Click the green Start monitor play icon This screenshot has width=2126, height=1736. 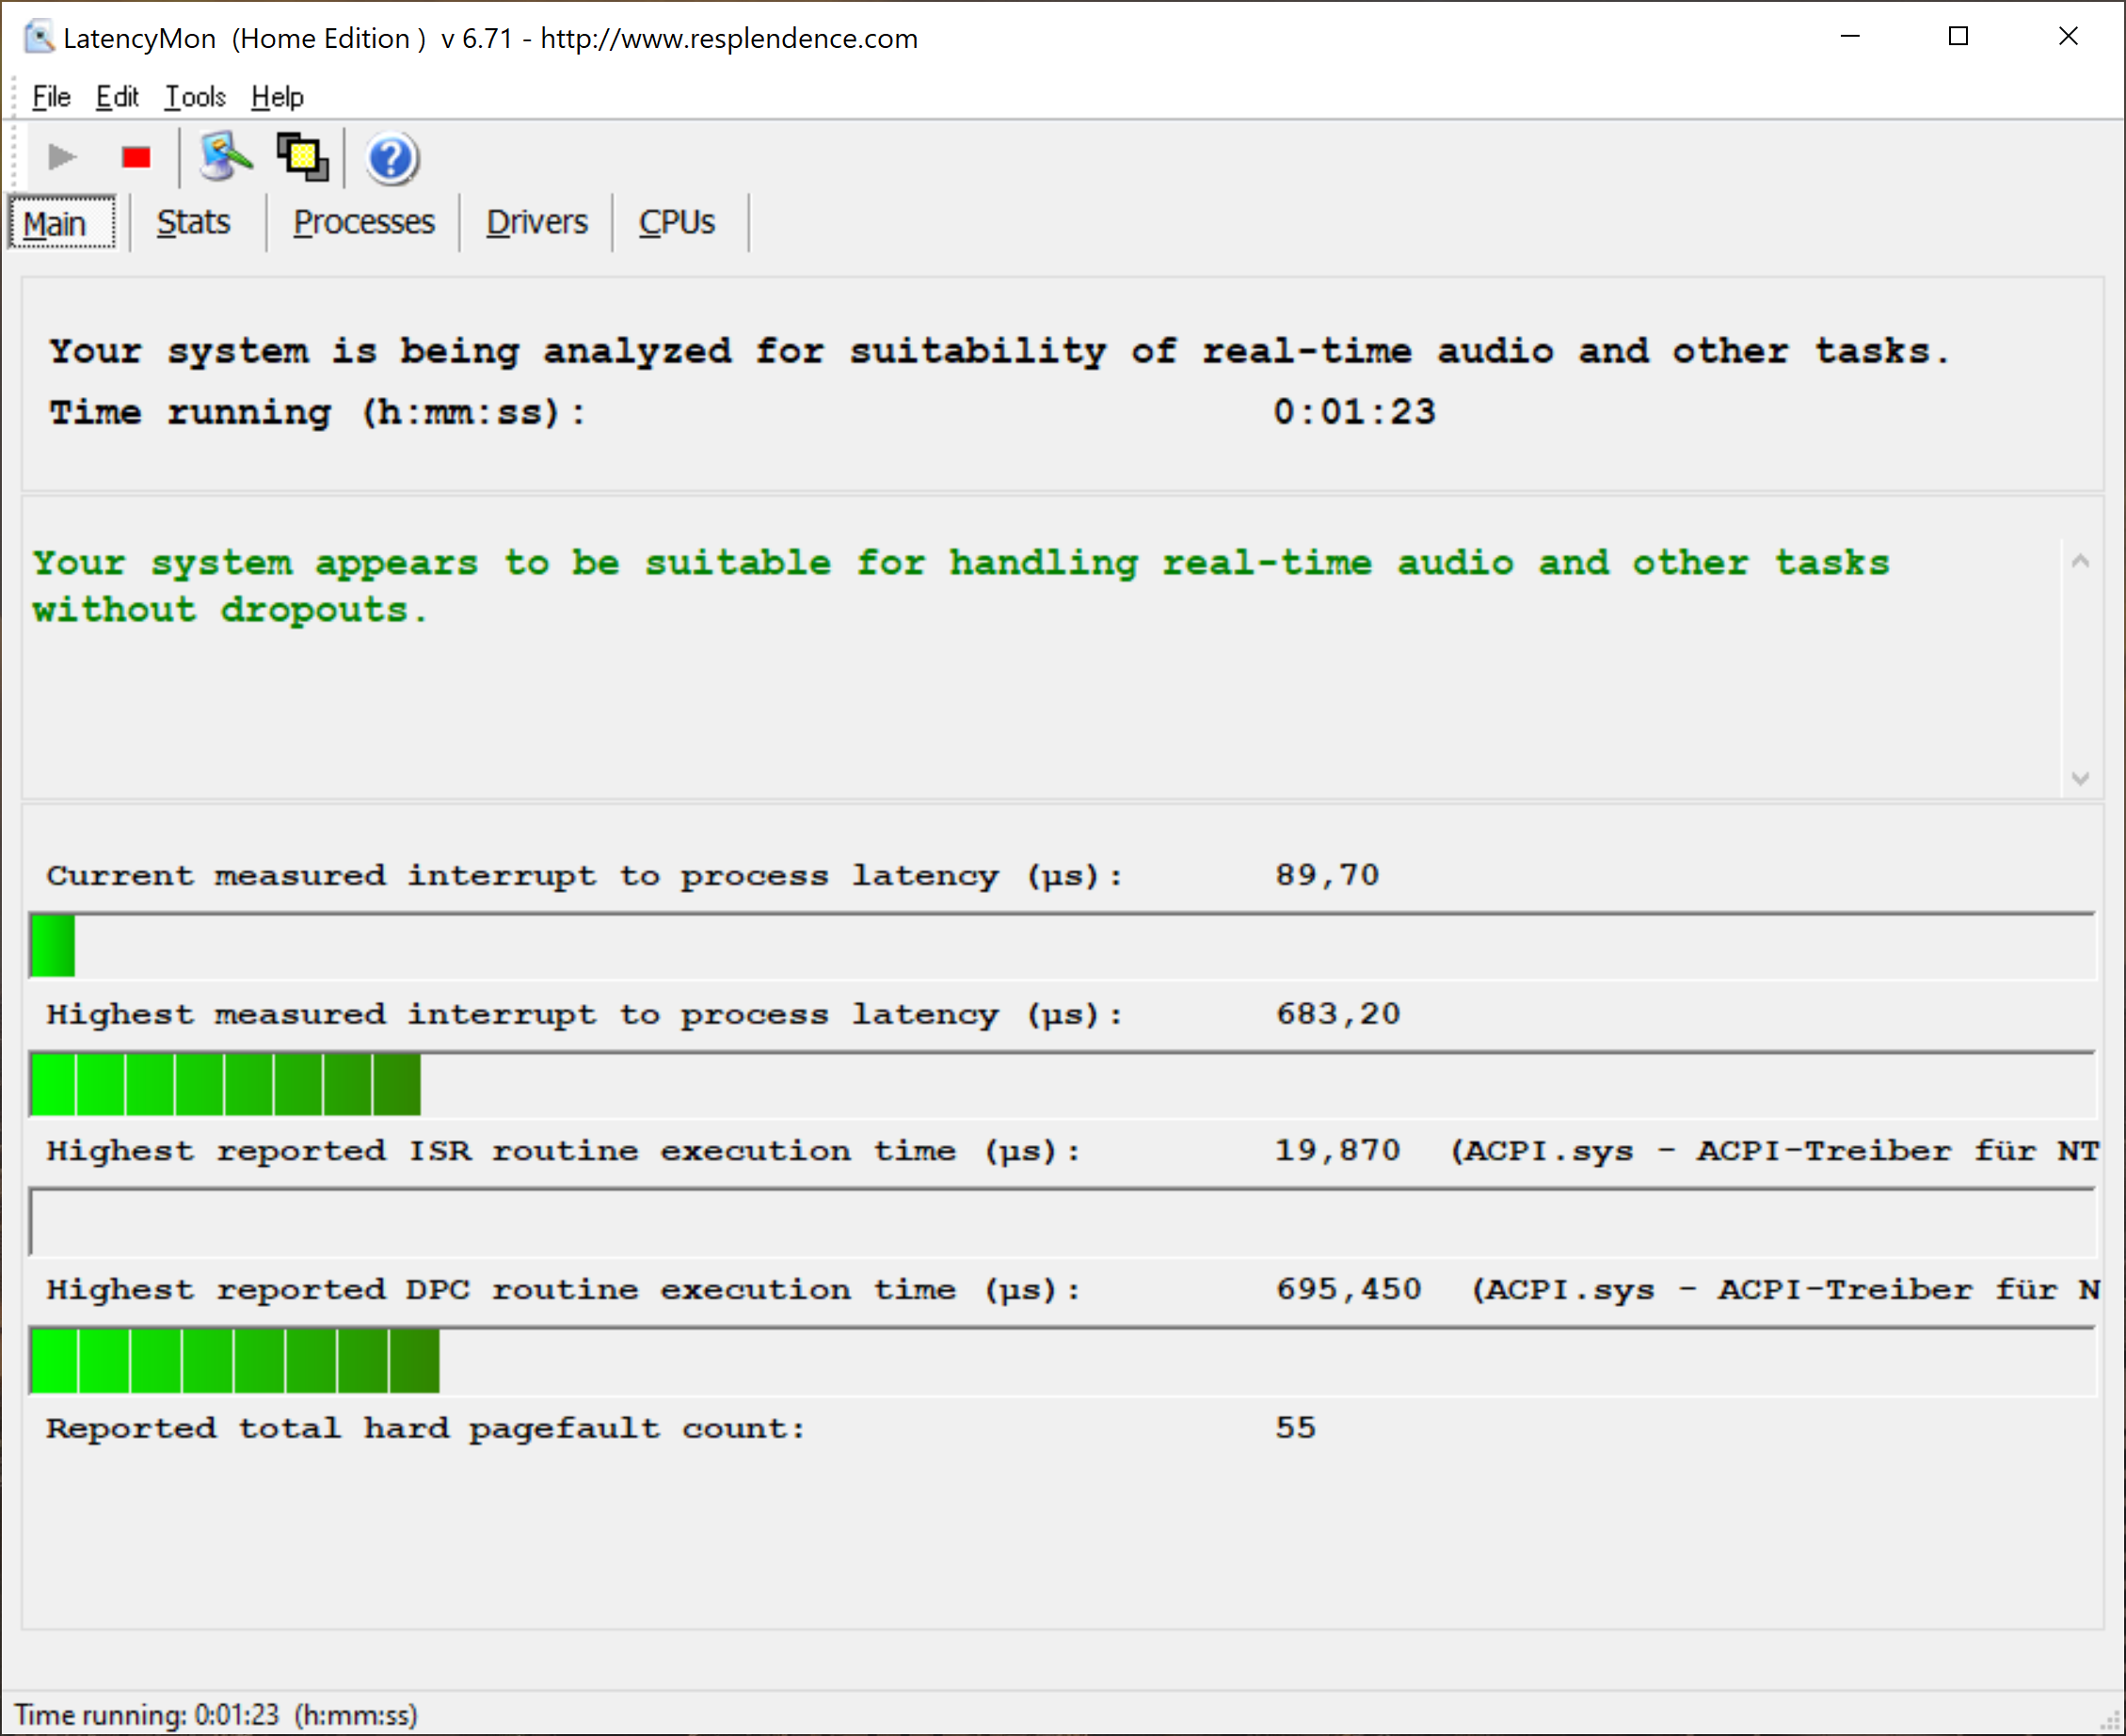click(x=62, y=157)
